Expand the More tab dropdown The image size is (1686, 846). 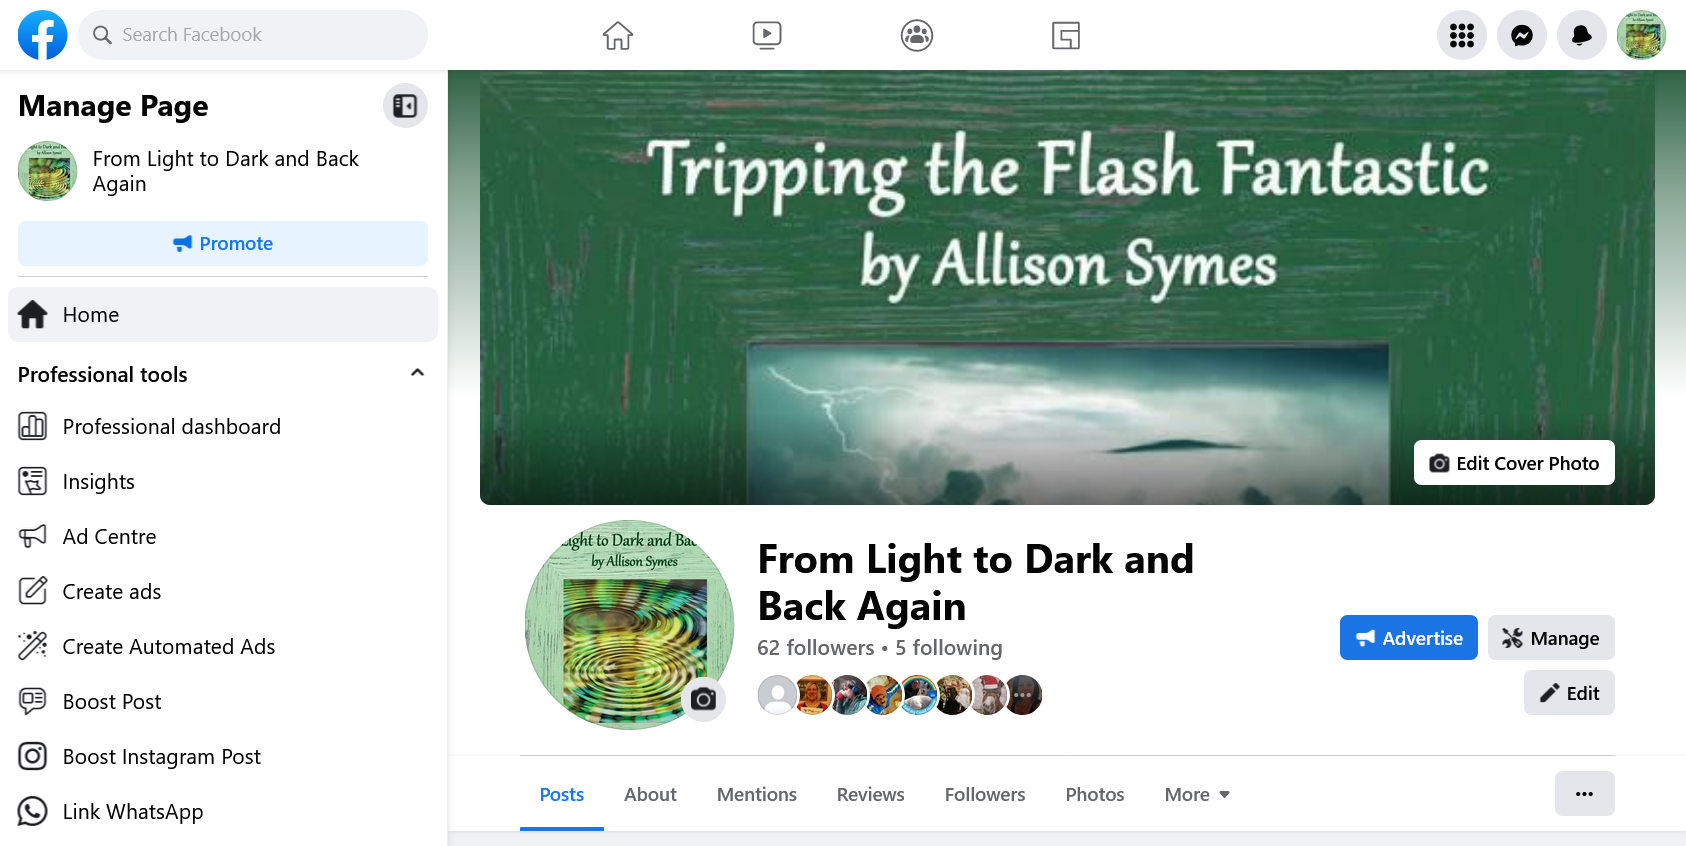(x=1197, y=795)
